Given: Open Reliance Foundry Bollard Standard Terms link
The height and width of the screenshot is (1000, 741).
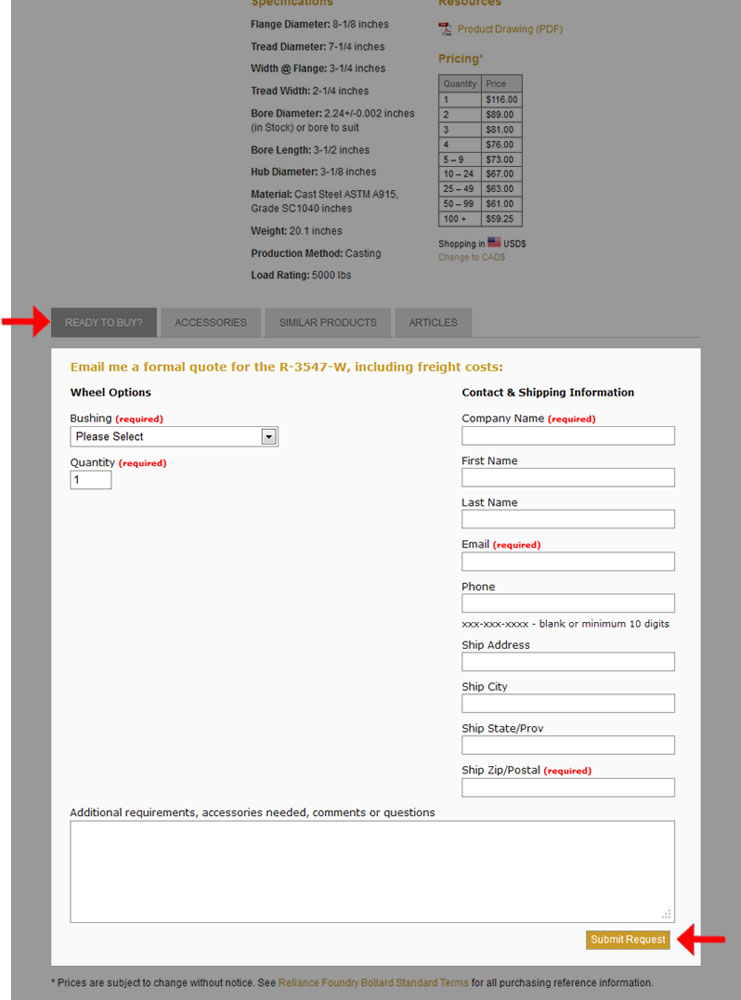Looking at the screenshot, I should click(373, 983).
